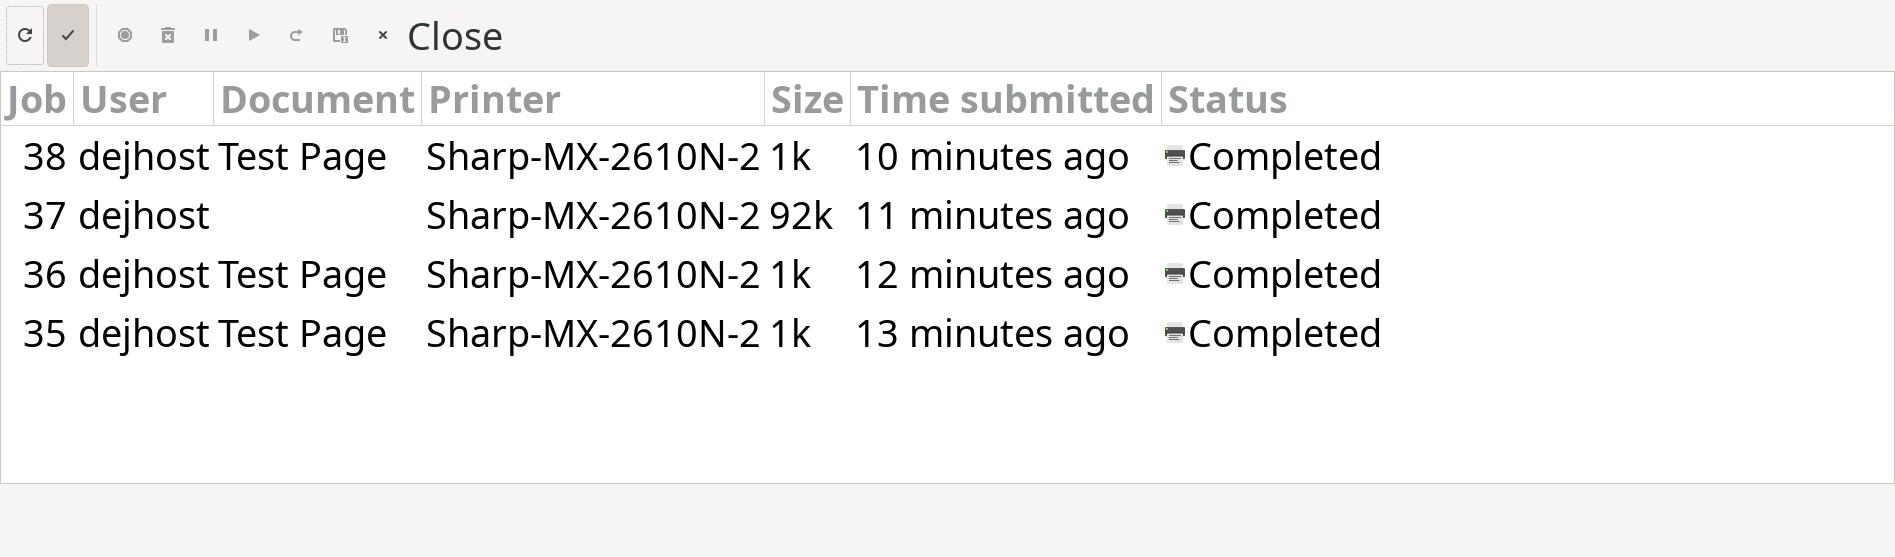Sort by Time submitted header

pos(1005,99)
